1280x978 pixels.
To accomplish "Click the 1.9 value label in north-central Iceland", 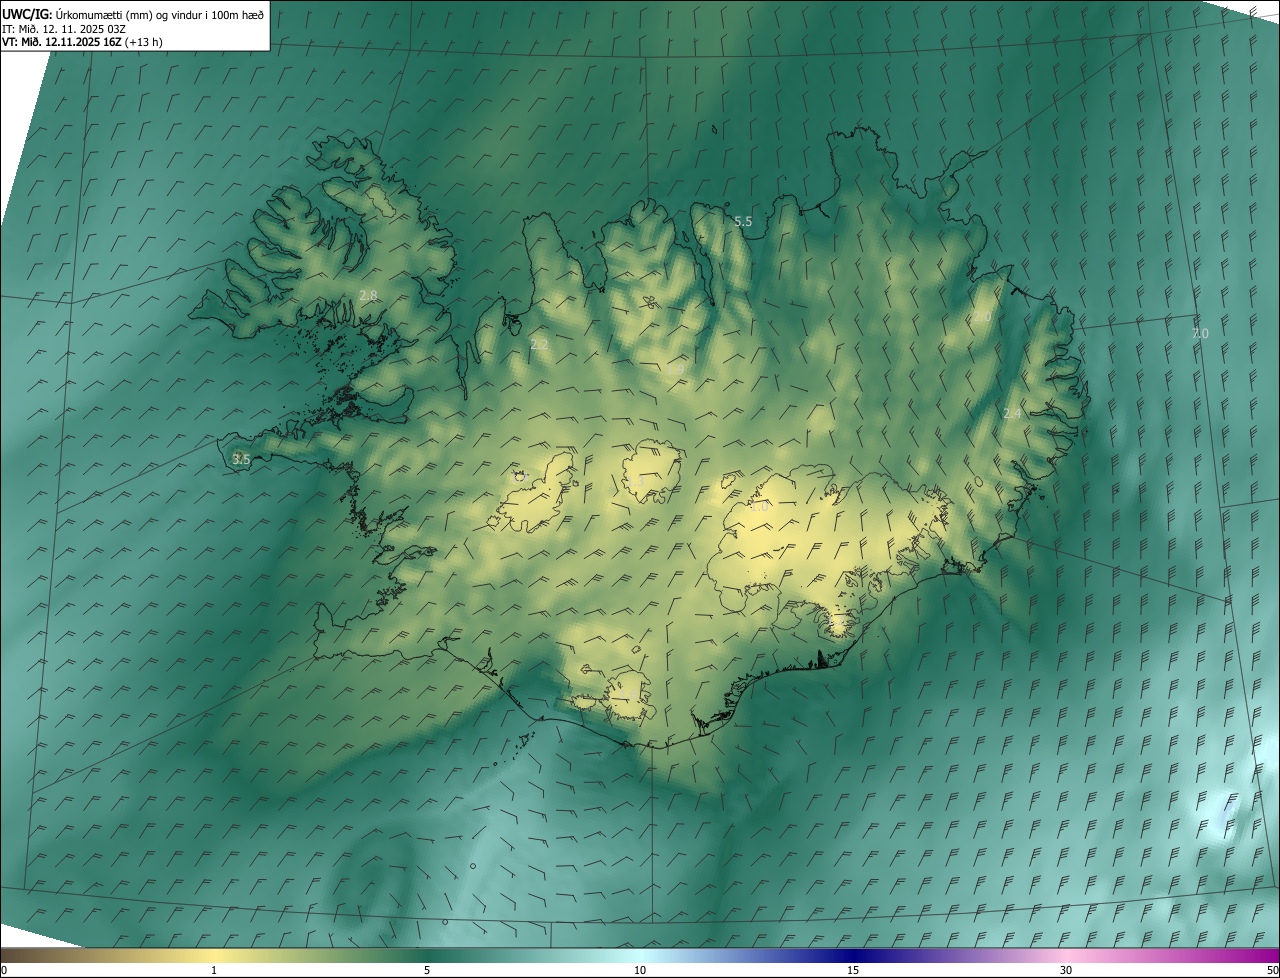I will click(676, 371).
